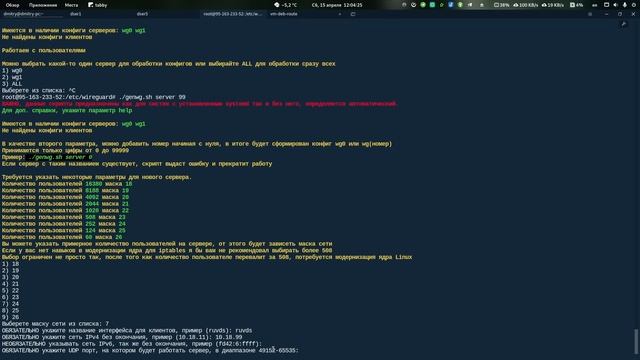Click the screen icon in the system tray

click(607, 5)
